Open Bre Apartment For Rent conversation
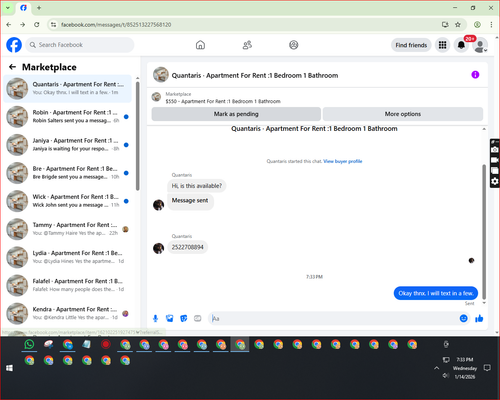The image size is (500, 400). tap(68, 173)
